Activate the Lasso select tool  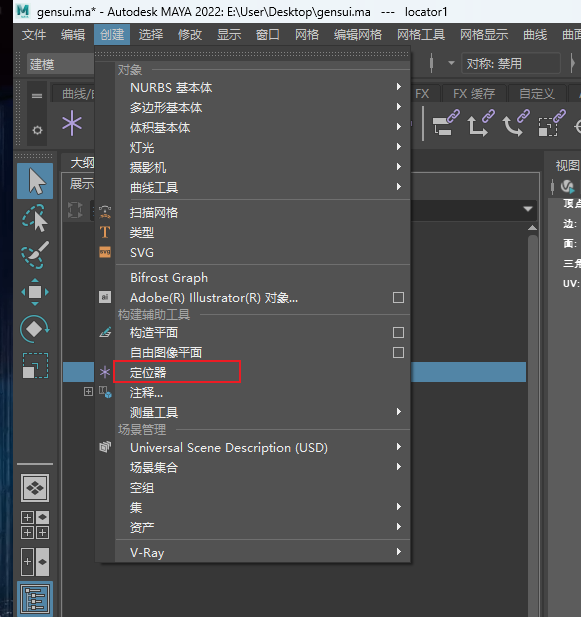tap(35, 218)
